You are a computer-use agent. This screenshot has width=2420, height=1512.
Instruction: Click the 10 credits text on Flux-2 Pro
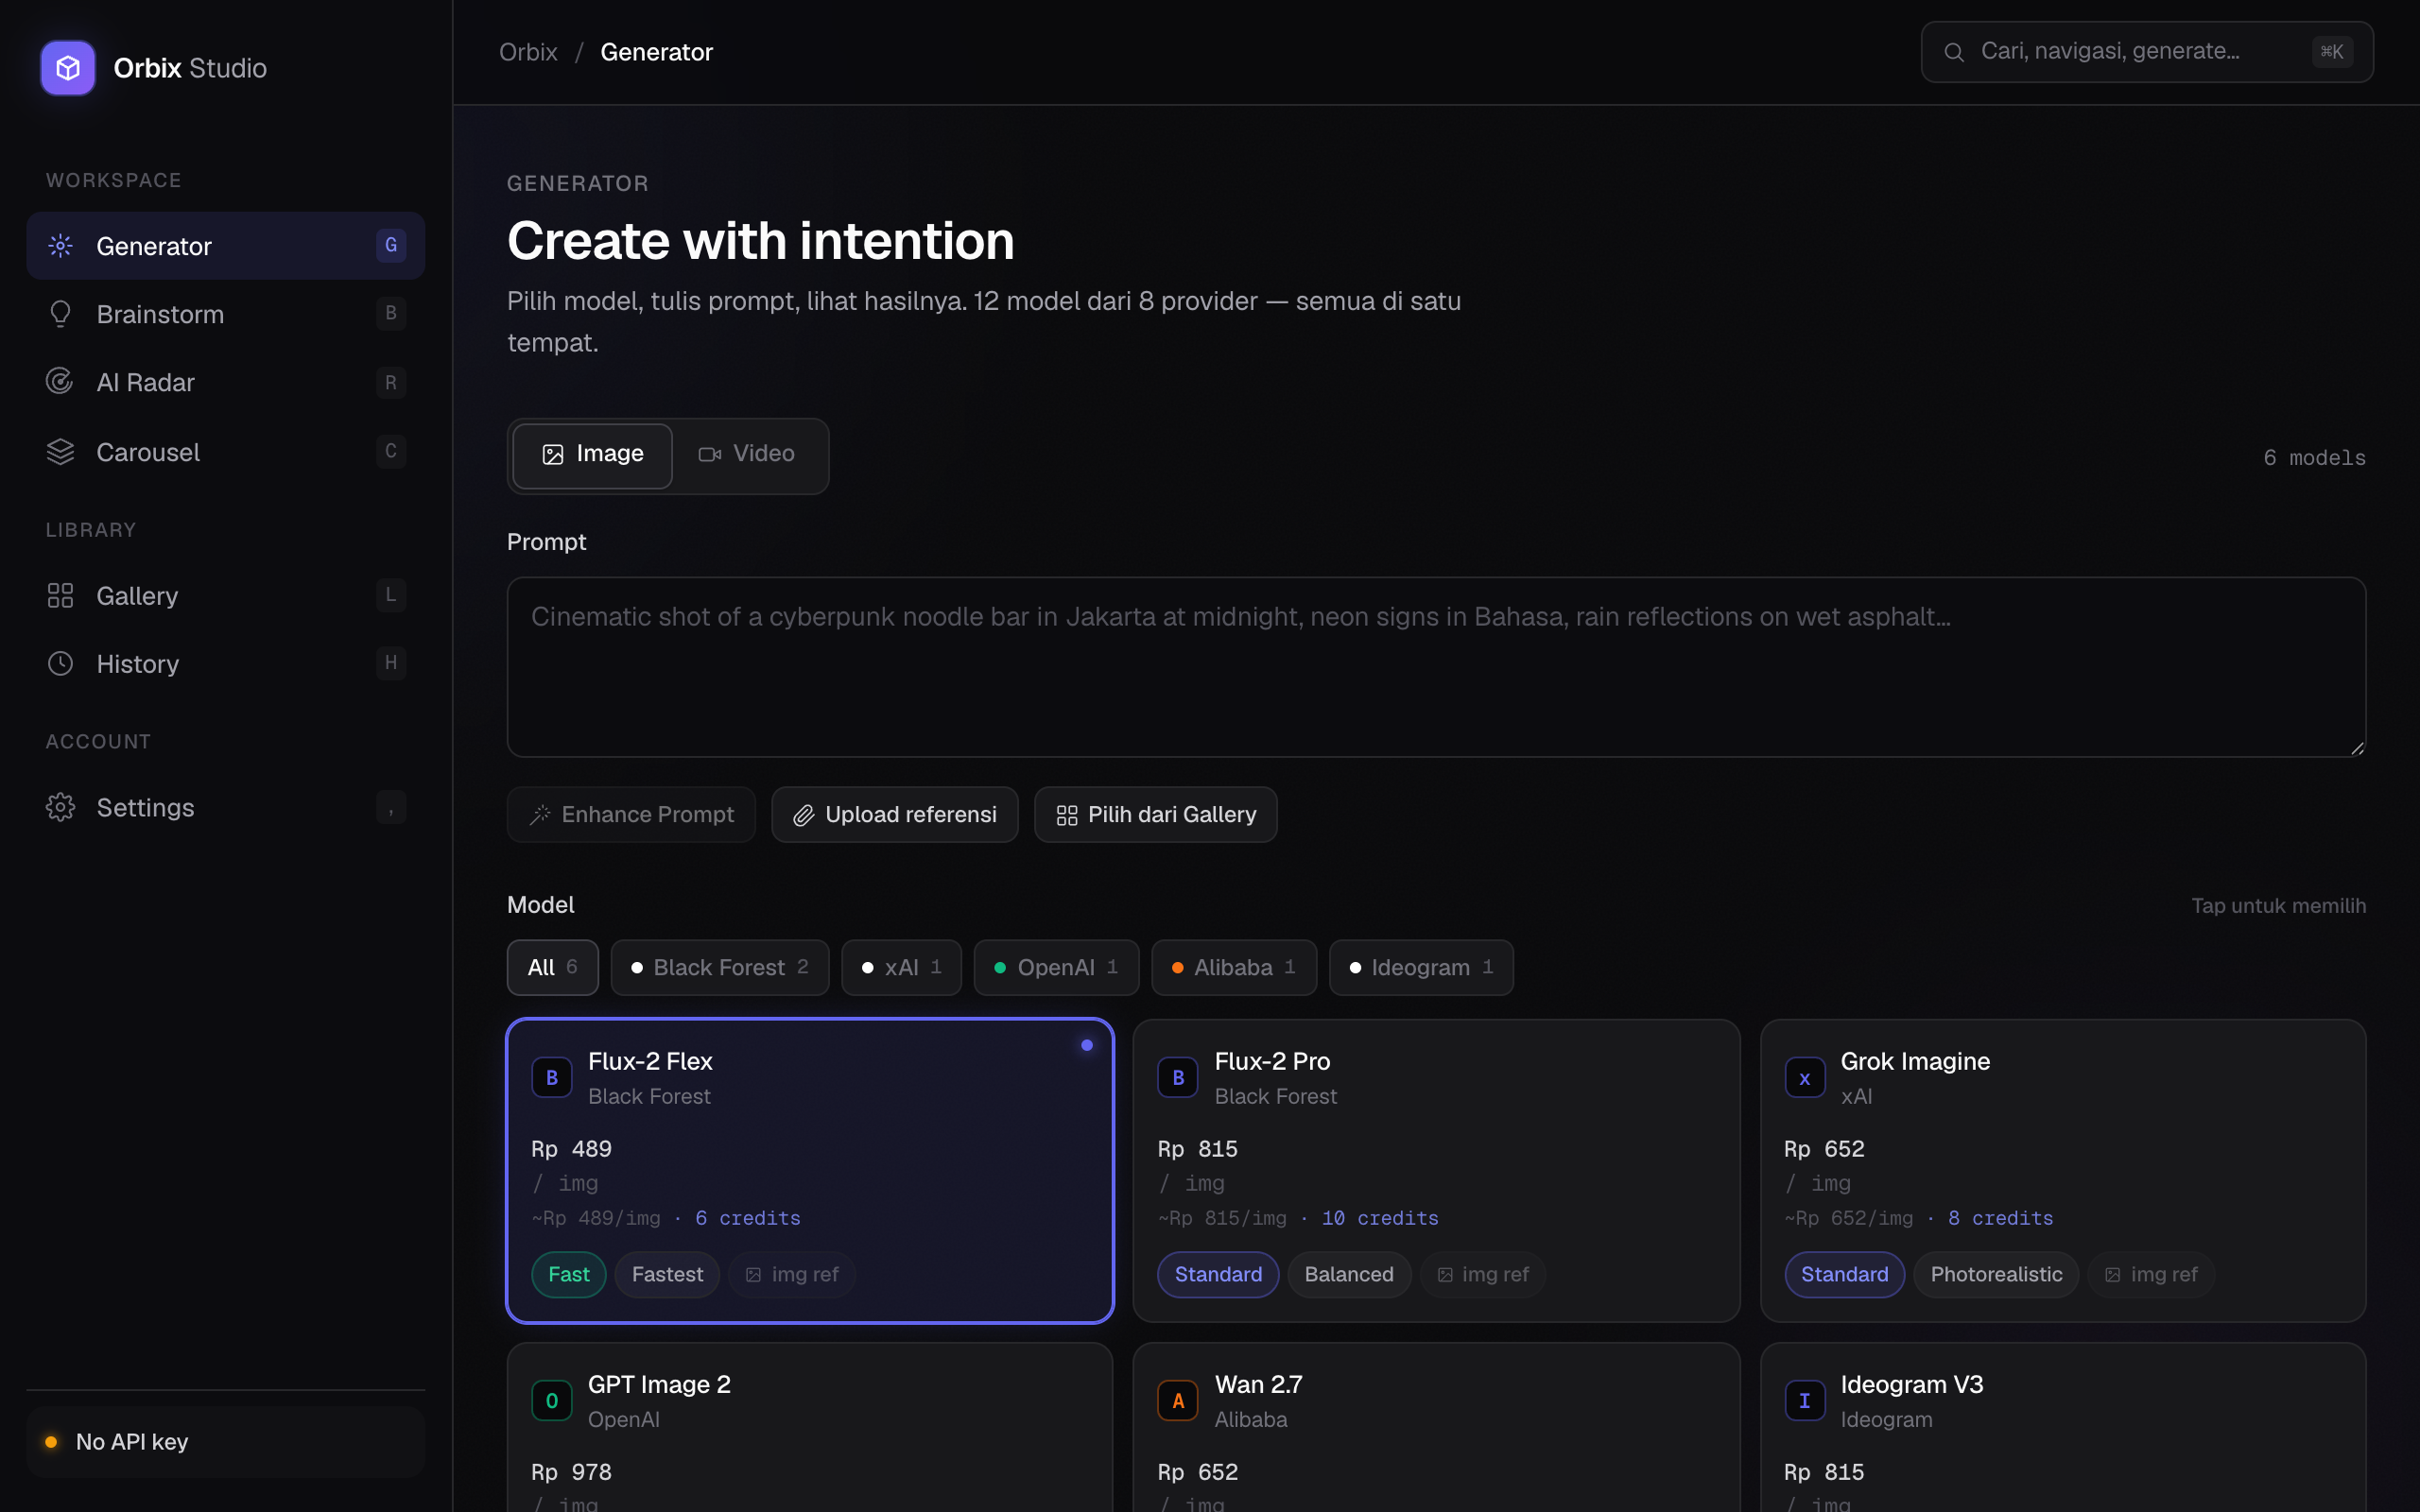(1380, 1218)
